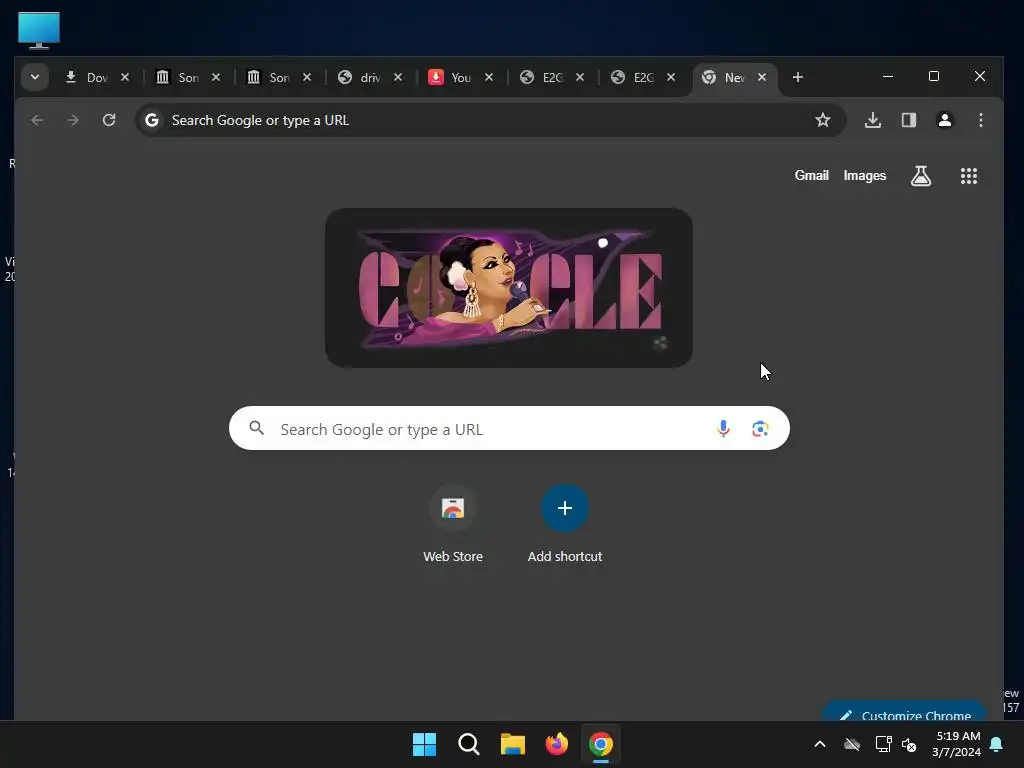This screenshot has height=768, width=1024.
Task: Close the New Tab tab
Action: pyautogui.click(x=761, y=77)
